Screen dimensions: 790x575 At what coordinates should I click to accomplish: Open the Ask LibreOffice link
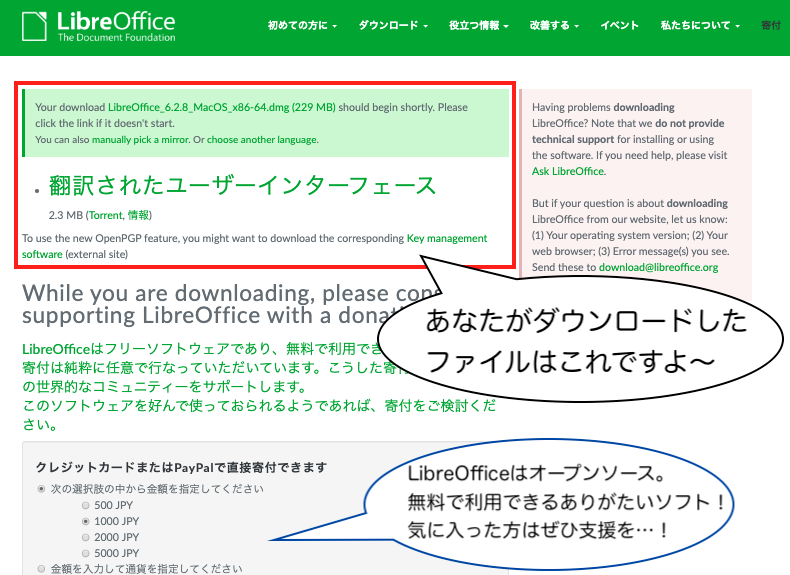coord(568,171)
